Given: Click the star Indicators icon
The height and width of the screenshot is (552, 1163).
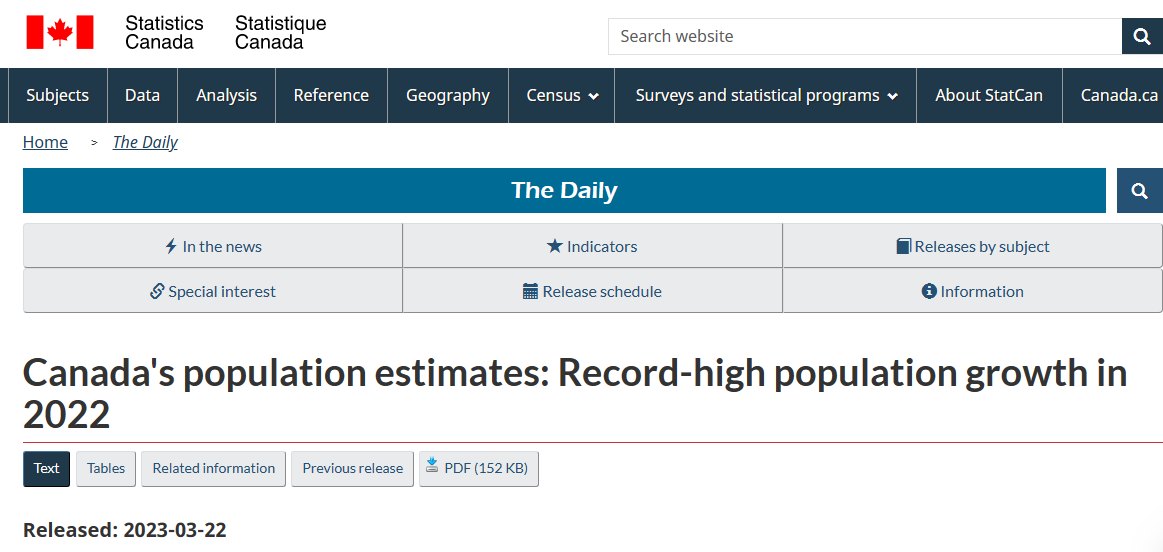Looking at the screenshot, I should [x=555, y=246].
